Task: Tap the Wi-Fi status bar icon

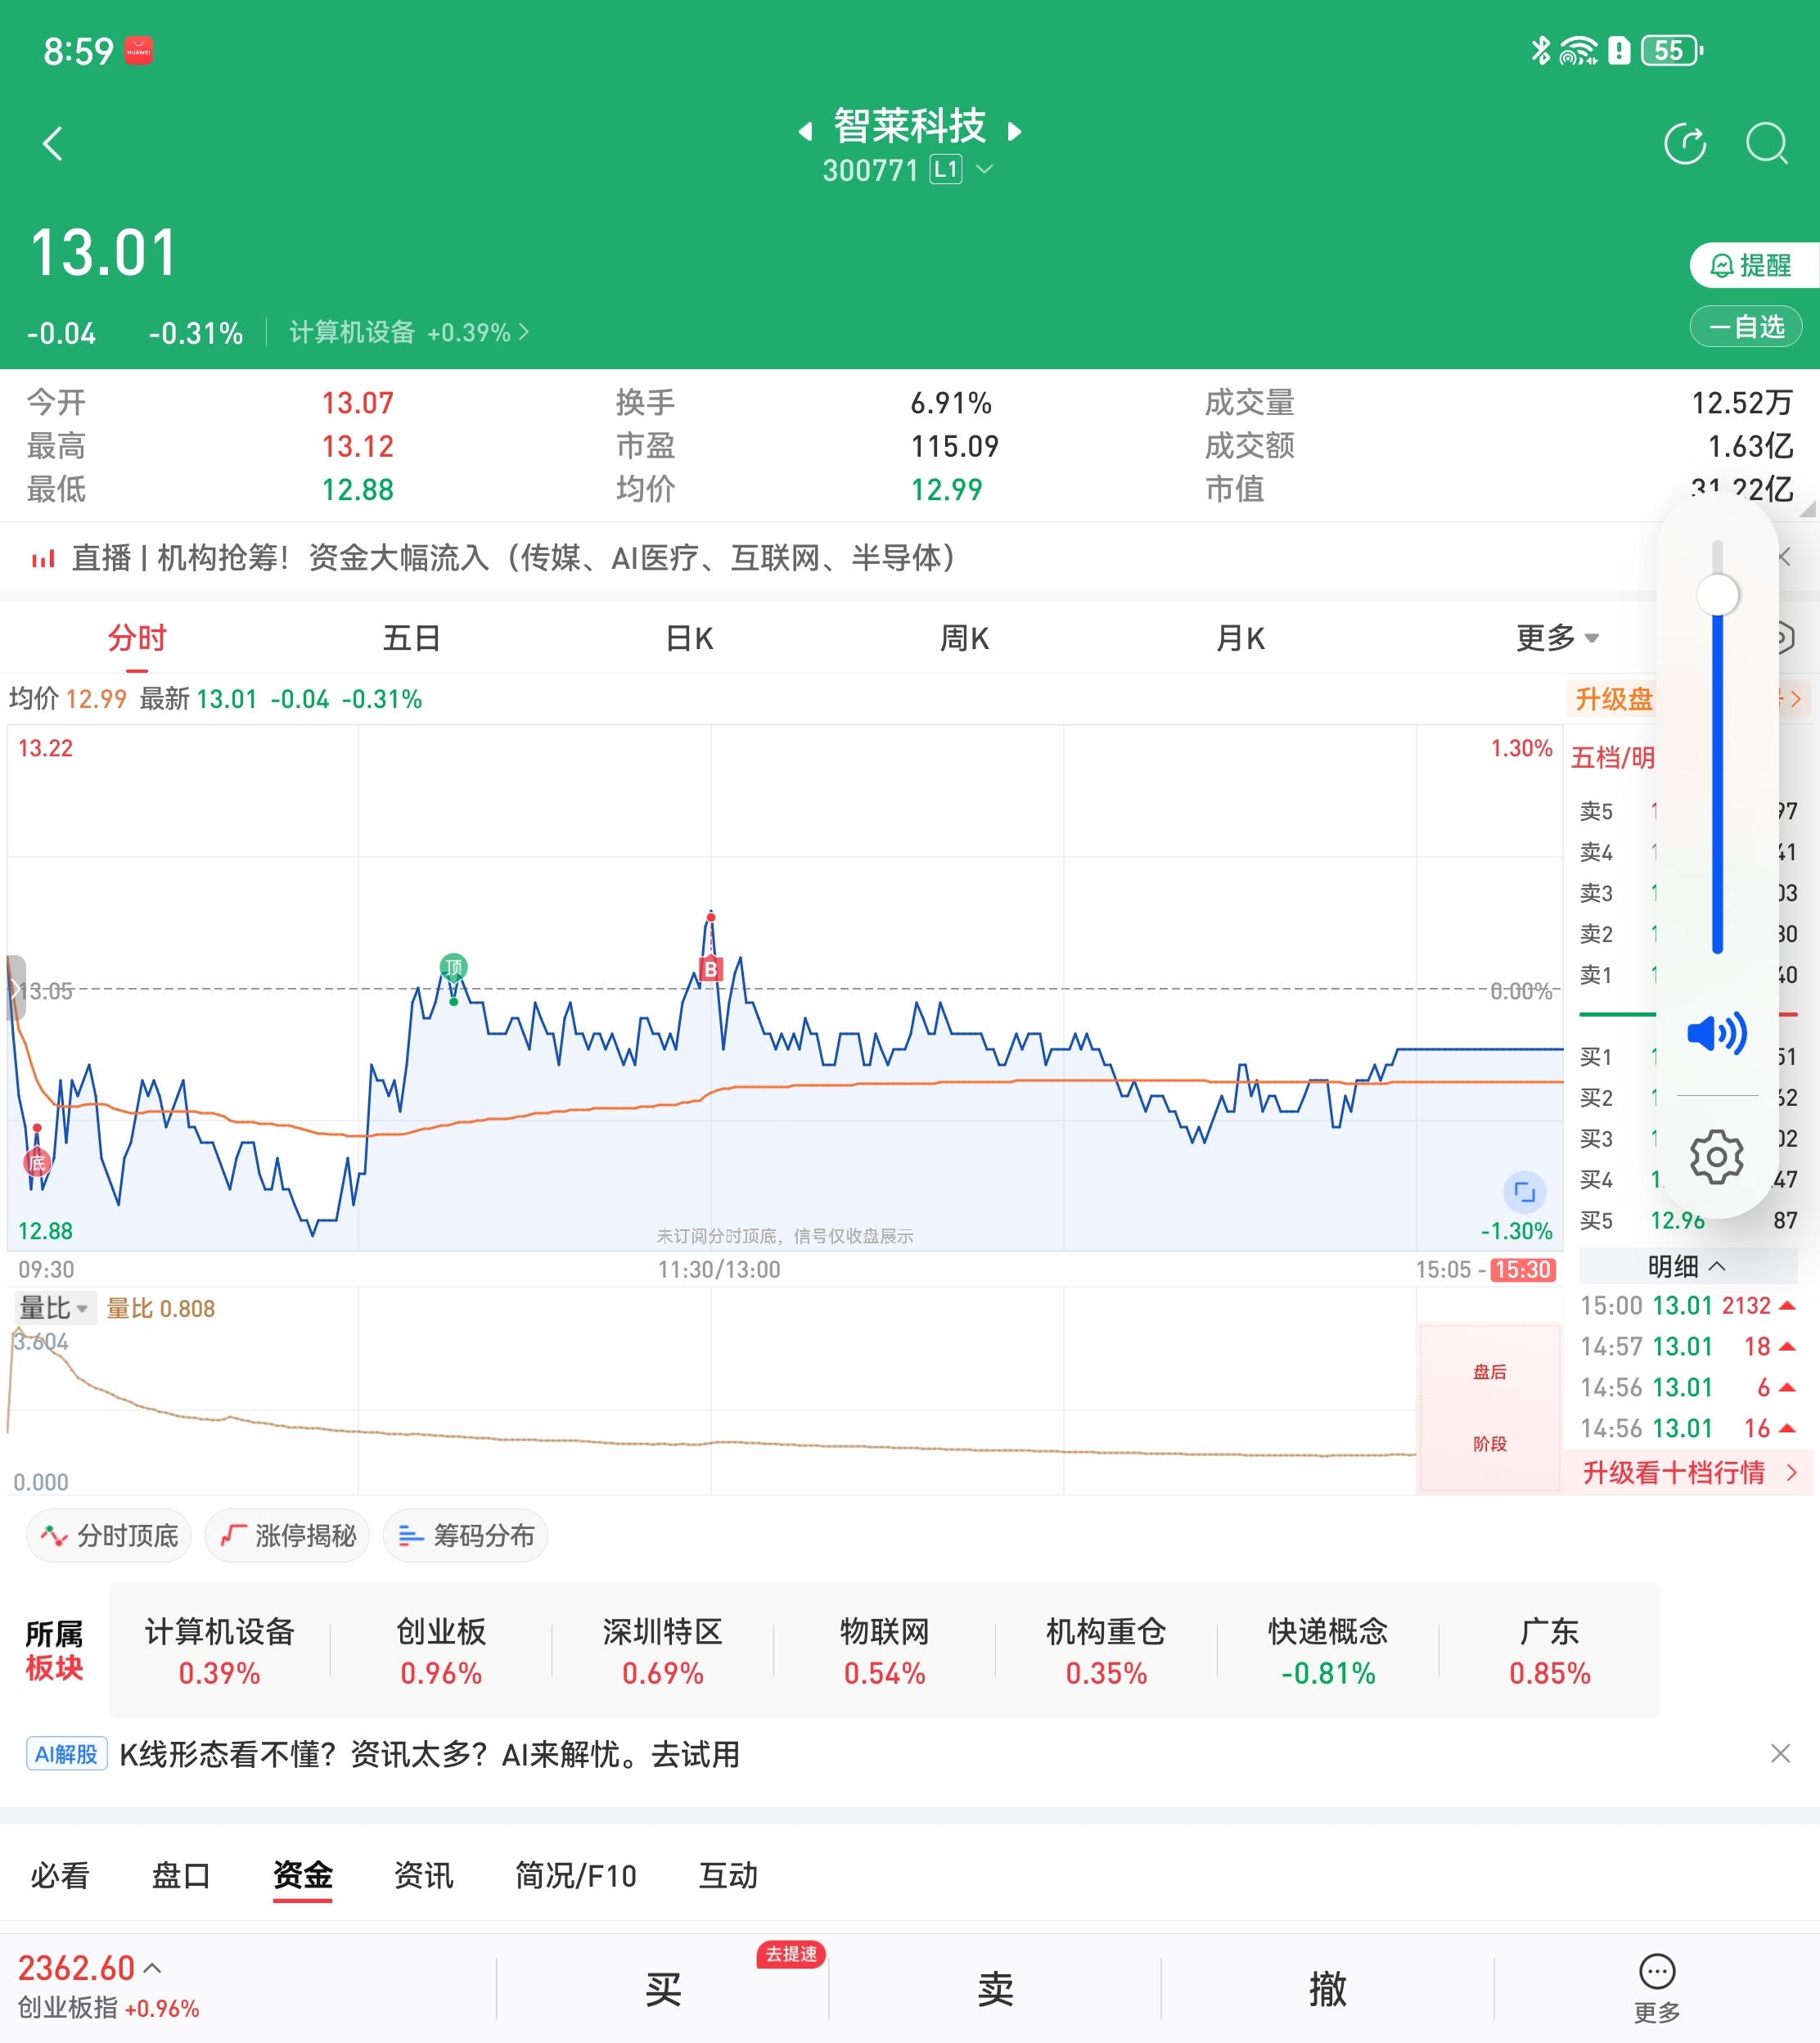Action: coord(1578,50)
